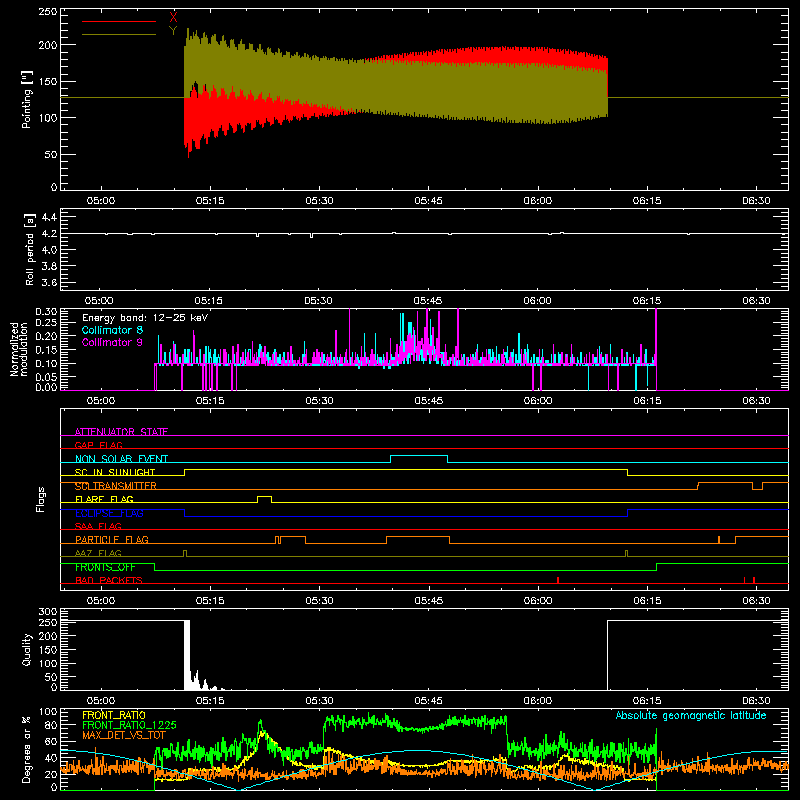Click '05:30' time label under Flags plot

(x=319, y=601)
